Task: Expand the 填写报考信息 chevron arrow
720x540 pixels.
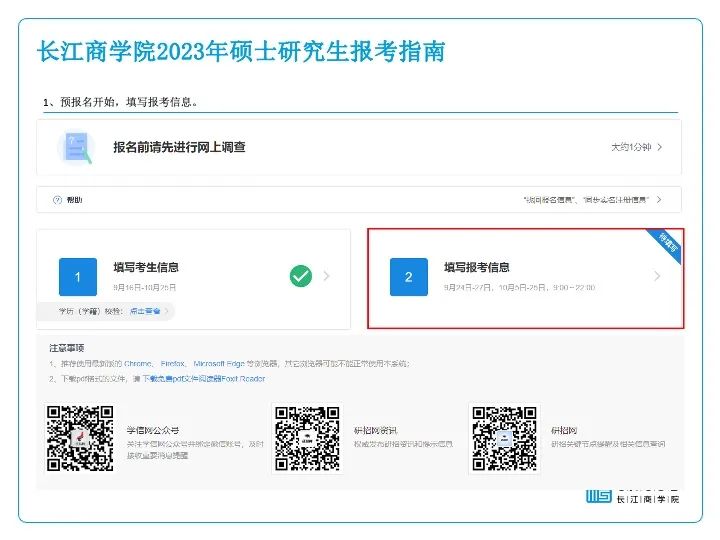Action: point(657,276)
